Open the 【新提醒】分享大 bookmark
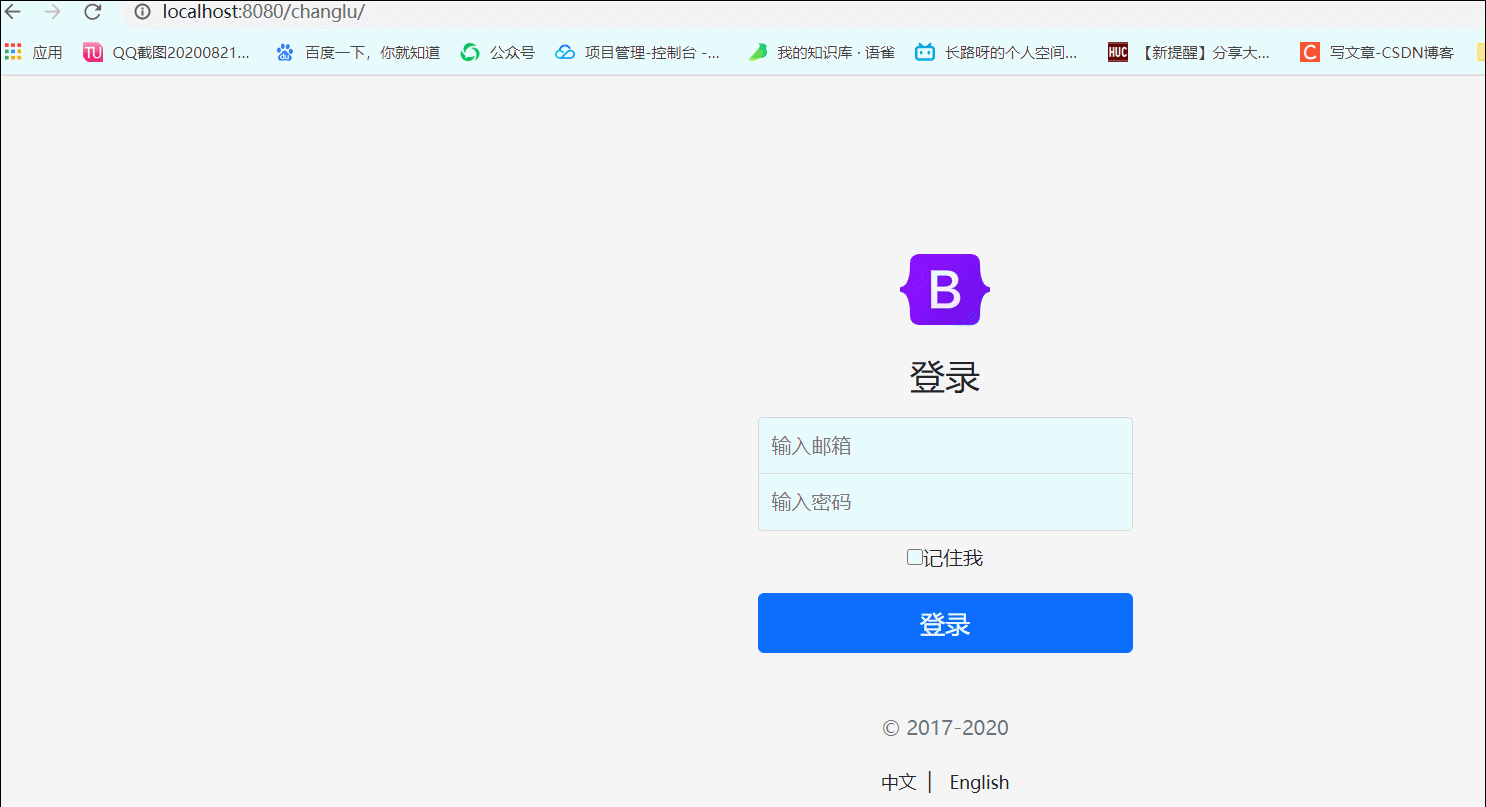Image resolution: width=1486 pixels, height=807 pixels. point(1189,52)
